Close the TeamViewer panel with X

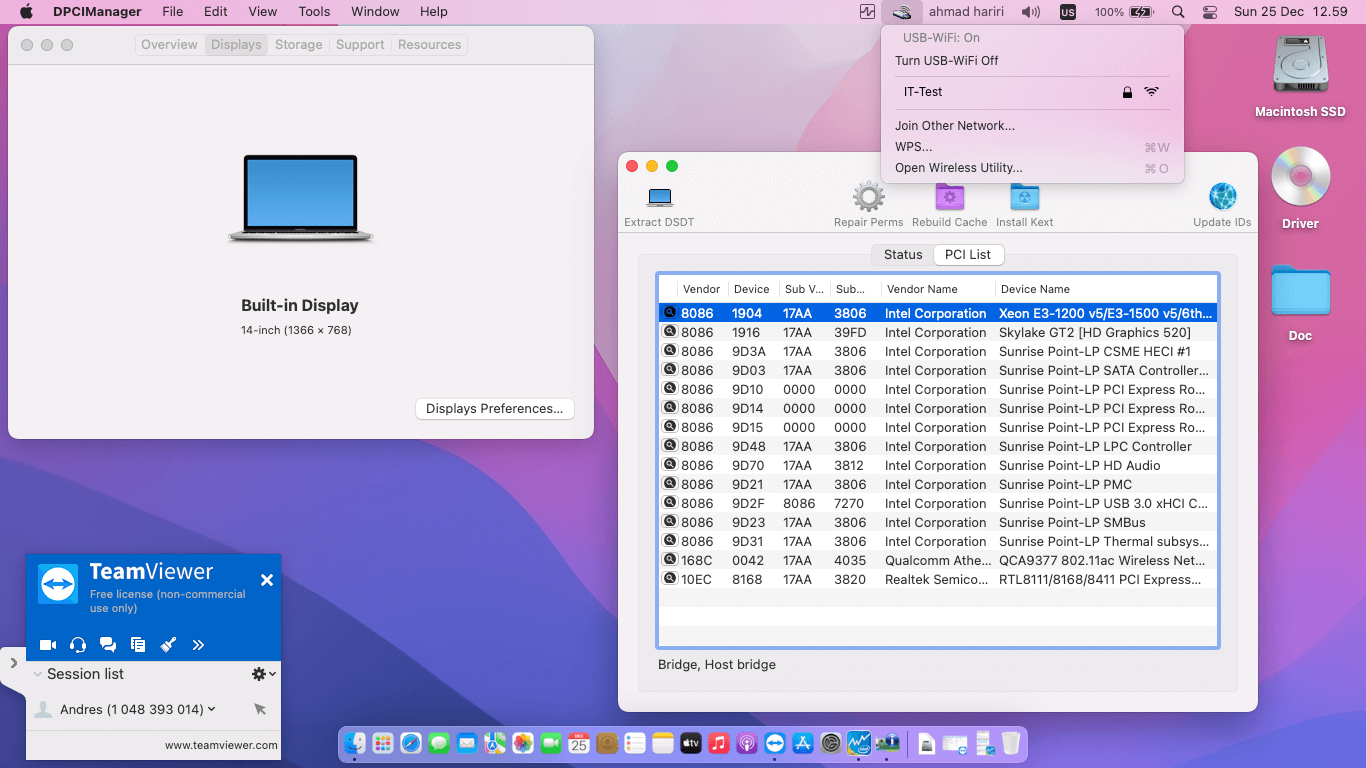(267, 580)
